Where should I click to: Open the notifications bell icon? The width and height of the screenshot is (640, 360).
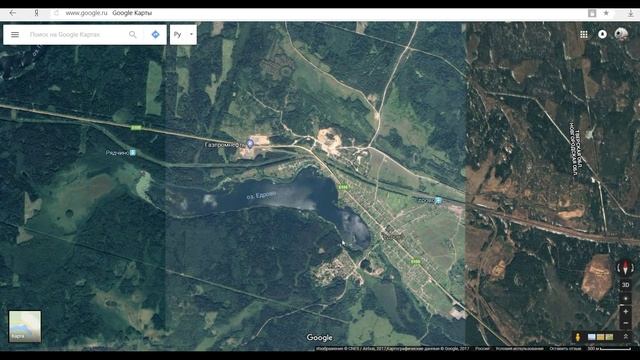pyautogui.click(x=602, y=35)
